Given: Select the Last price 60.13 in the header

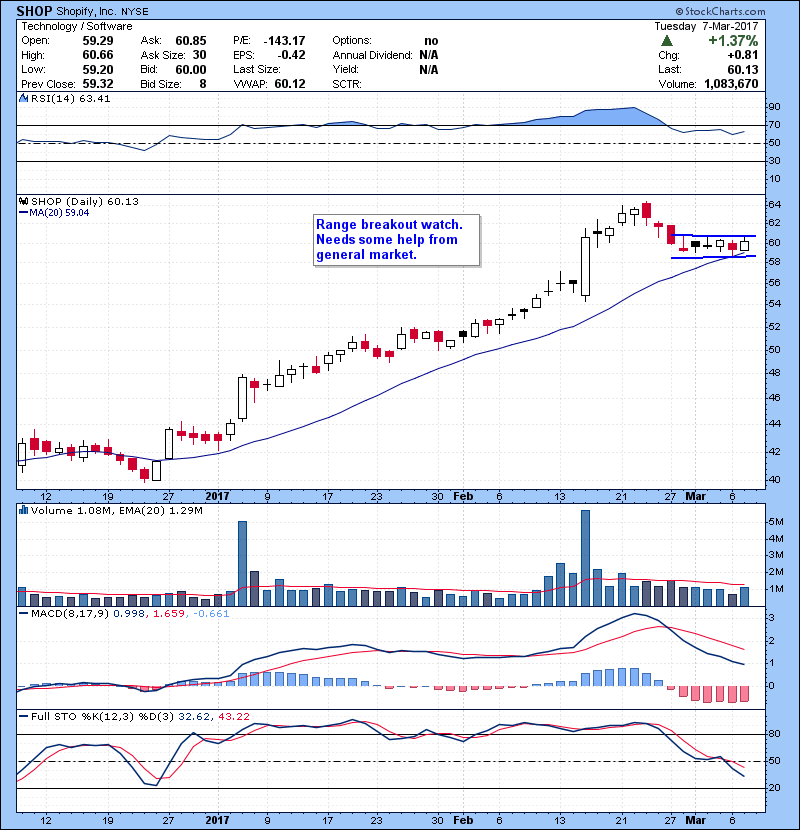Looking at the screenshot, I should coord(743,69).
